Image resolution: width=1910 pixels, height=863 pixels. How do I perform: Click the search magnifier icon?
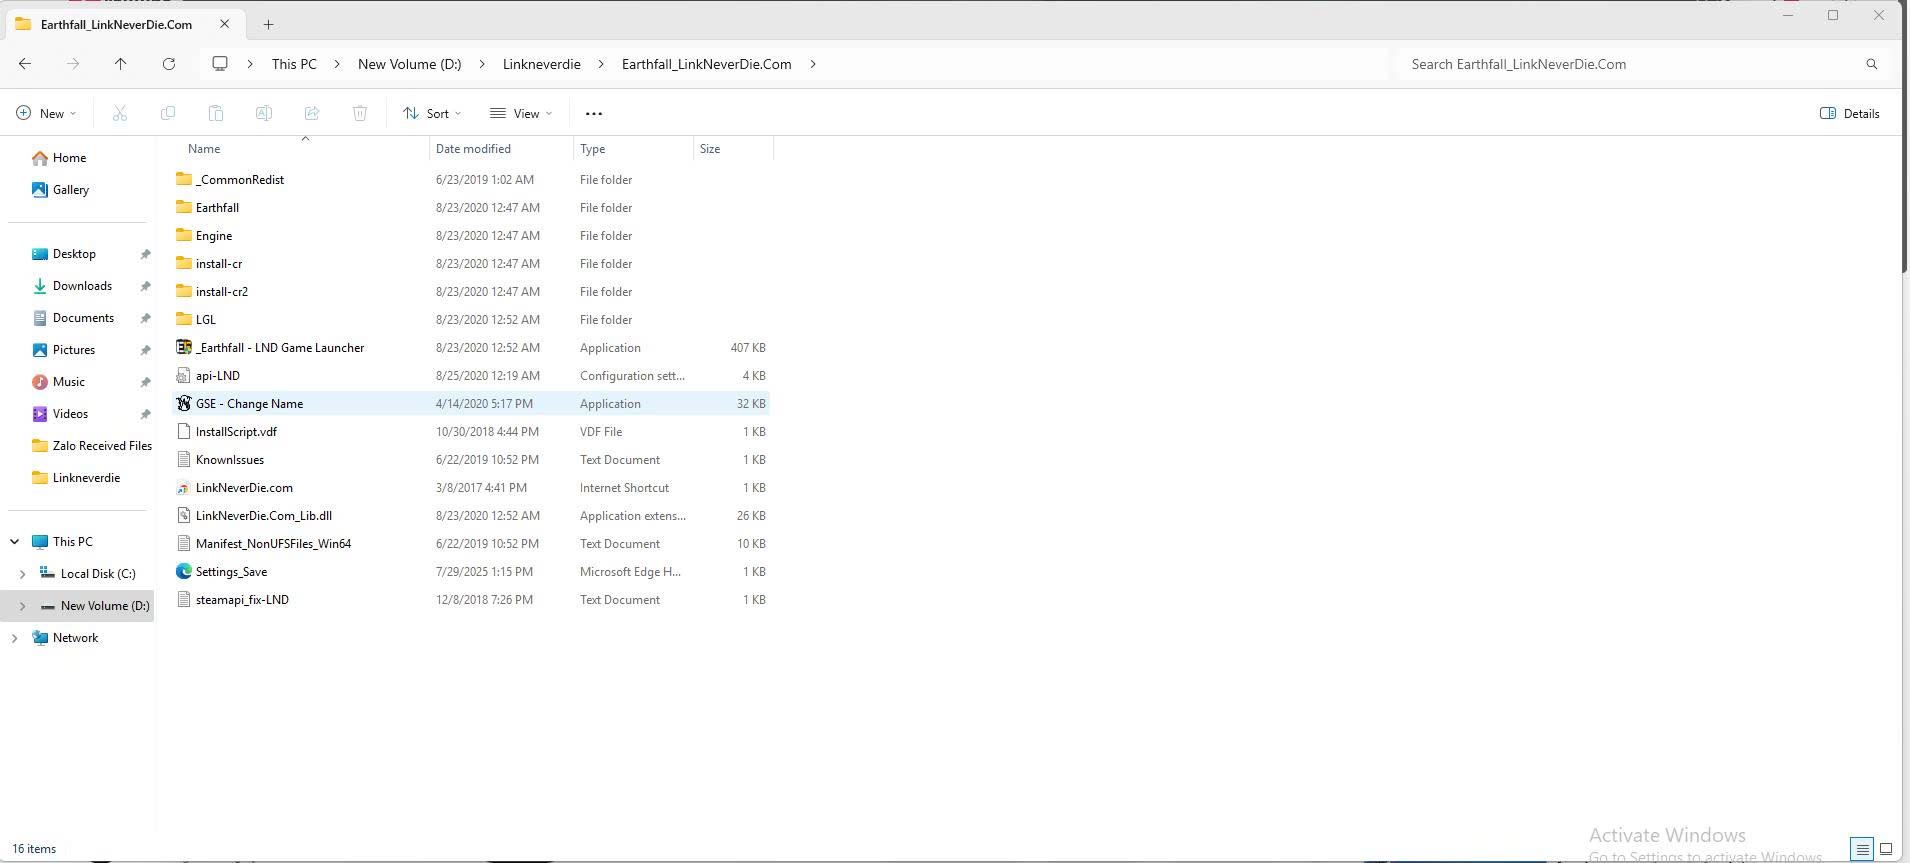pyautogui.click(x=1871, y=64)
